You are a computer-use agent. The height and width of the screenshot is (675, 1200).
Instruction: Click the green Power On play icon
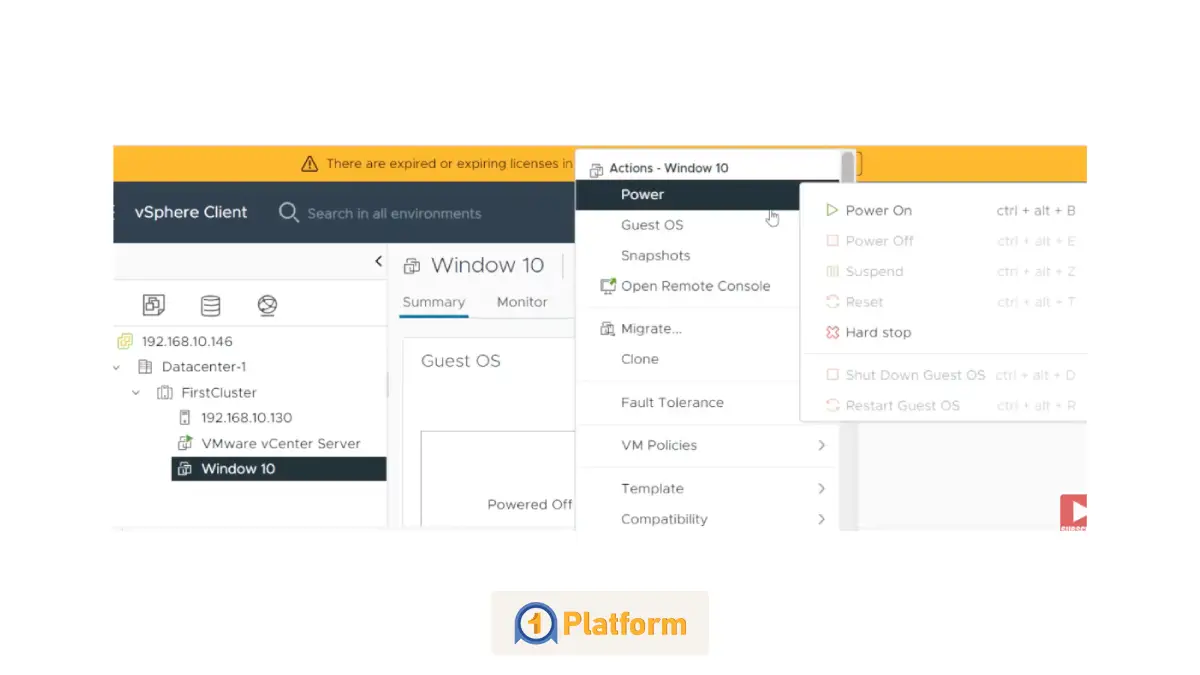[x=831, y=210]
